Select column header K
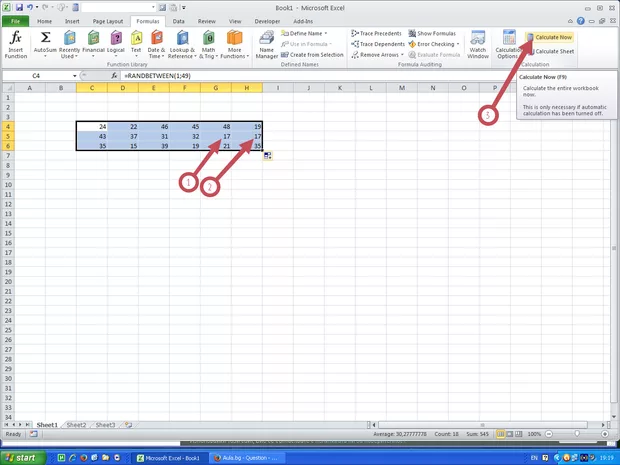620x465 pixels. (x=340, y=88)
